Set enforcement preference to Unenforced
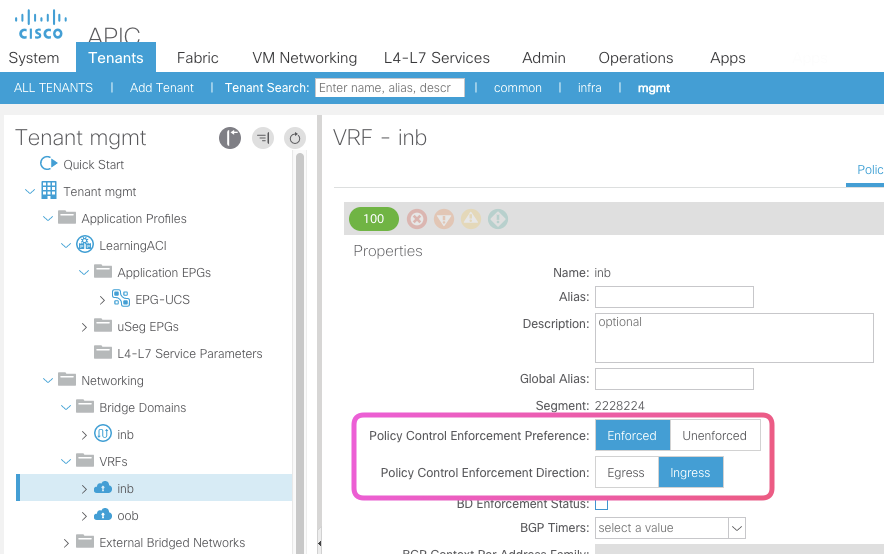Viewport: 884px width, 554px height. [x=714, y=435]
